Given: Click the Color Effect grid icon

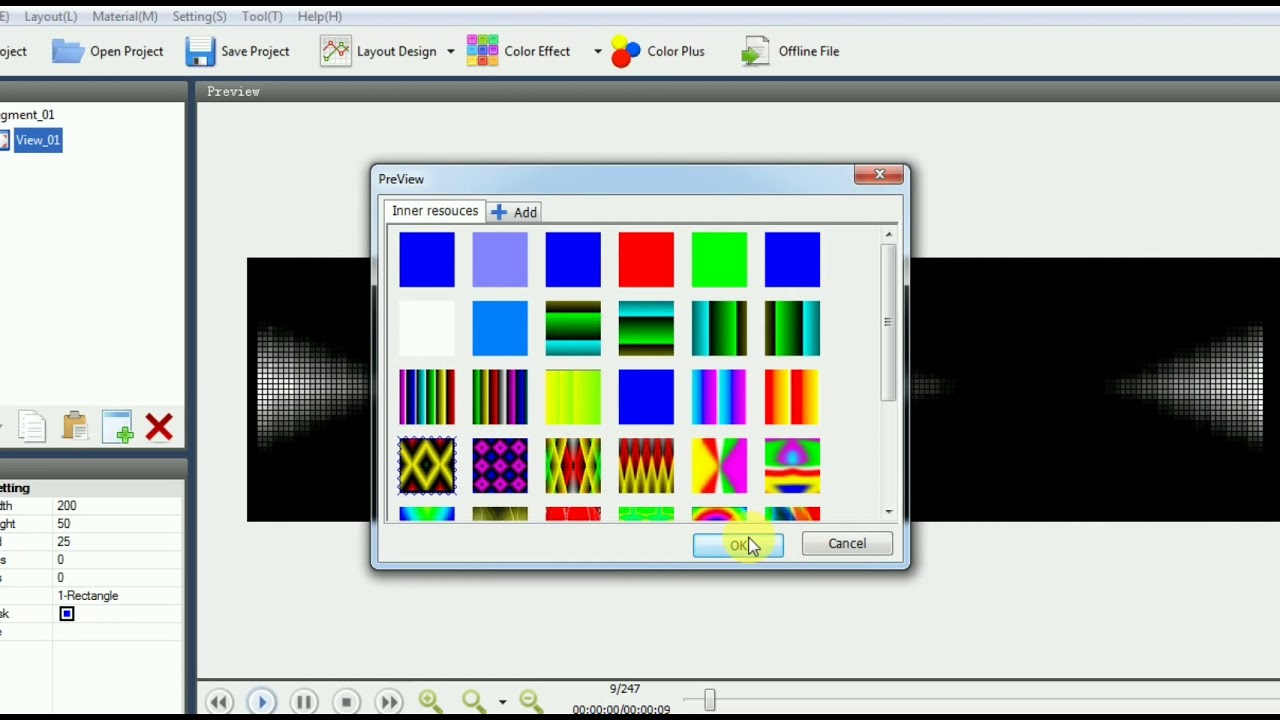Looking at the screenshot, I should [x=482, y=51].
